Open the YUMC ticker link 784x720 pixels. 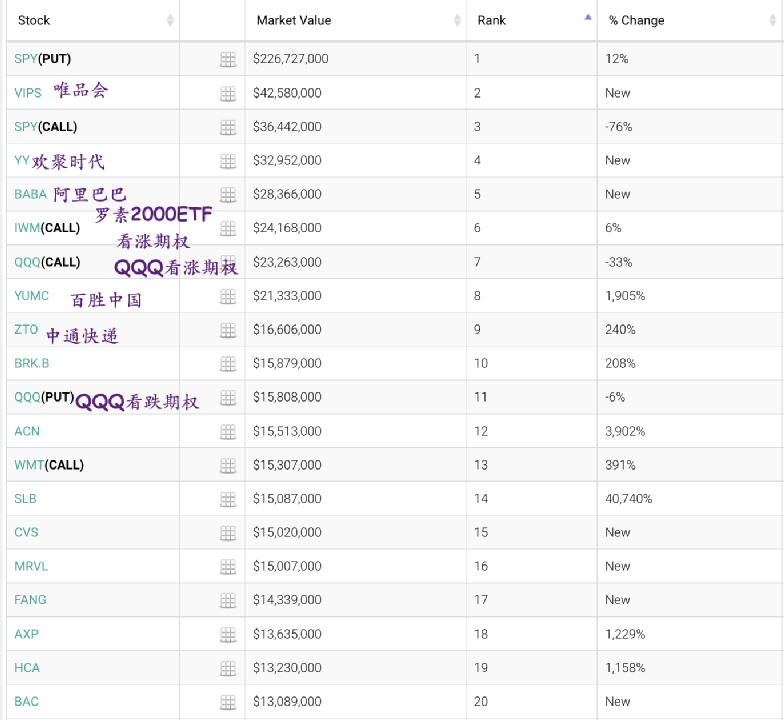pyautogui.click(x=31, y=295)
